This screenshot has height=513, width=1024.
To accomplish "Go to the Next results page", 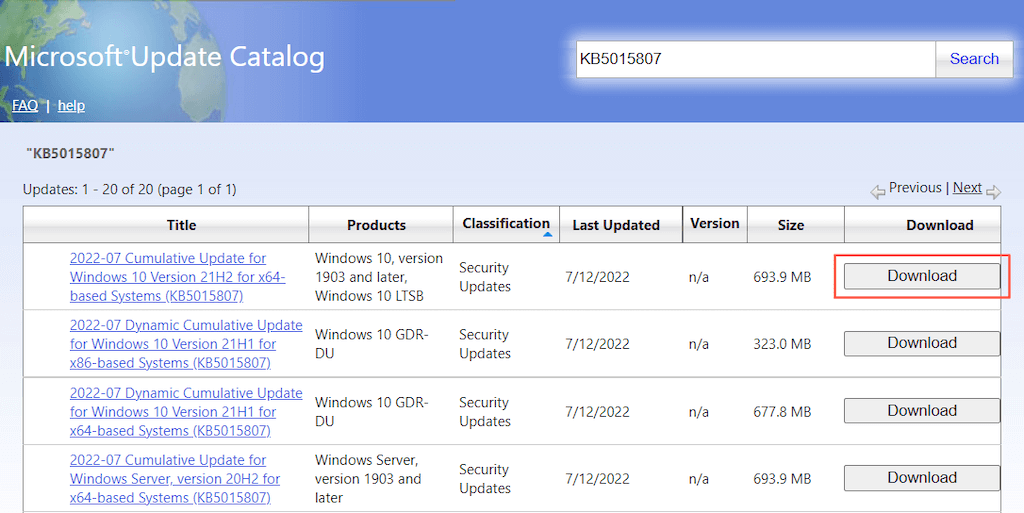I will [967, 188].
